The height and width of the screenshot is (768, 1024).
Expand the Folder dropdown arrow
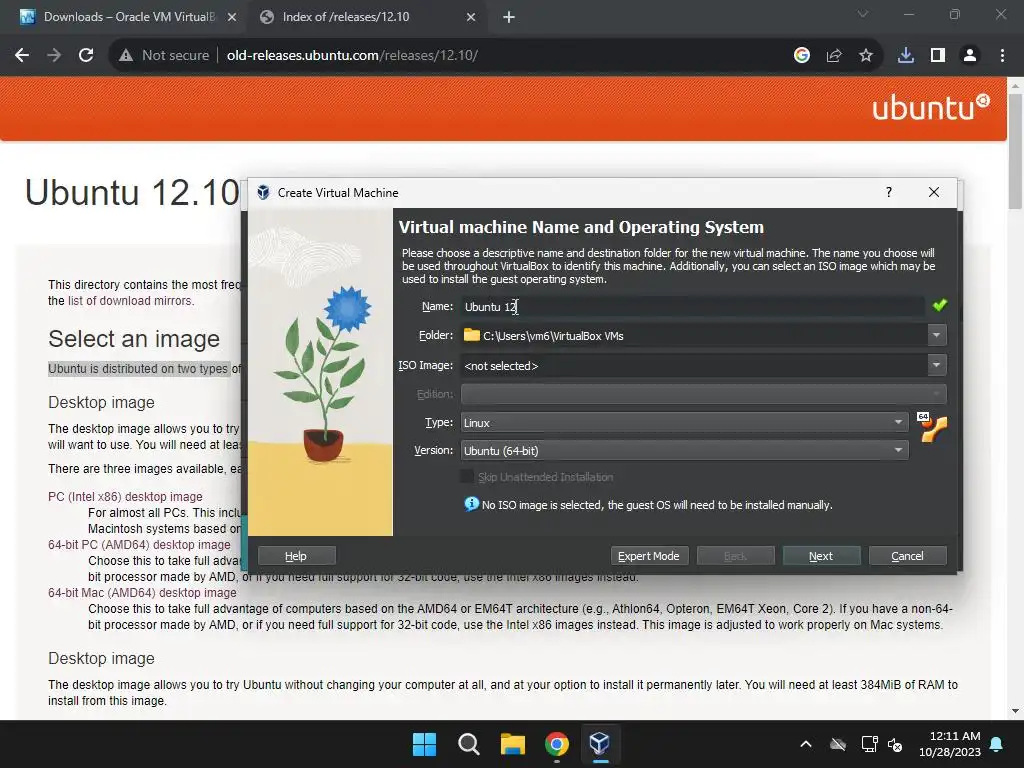[x=936, y=335]
